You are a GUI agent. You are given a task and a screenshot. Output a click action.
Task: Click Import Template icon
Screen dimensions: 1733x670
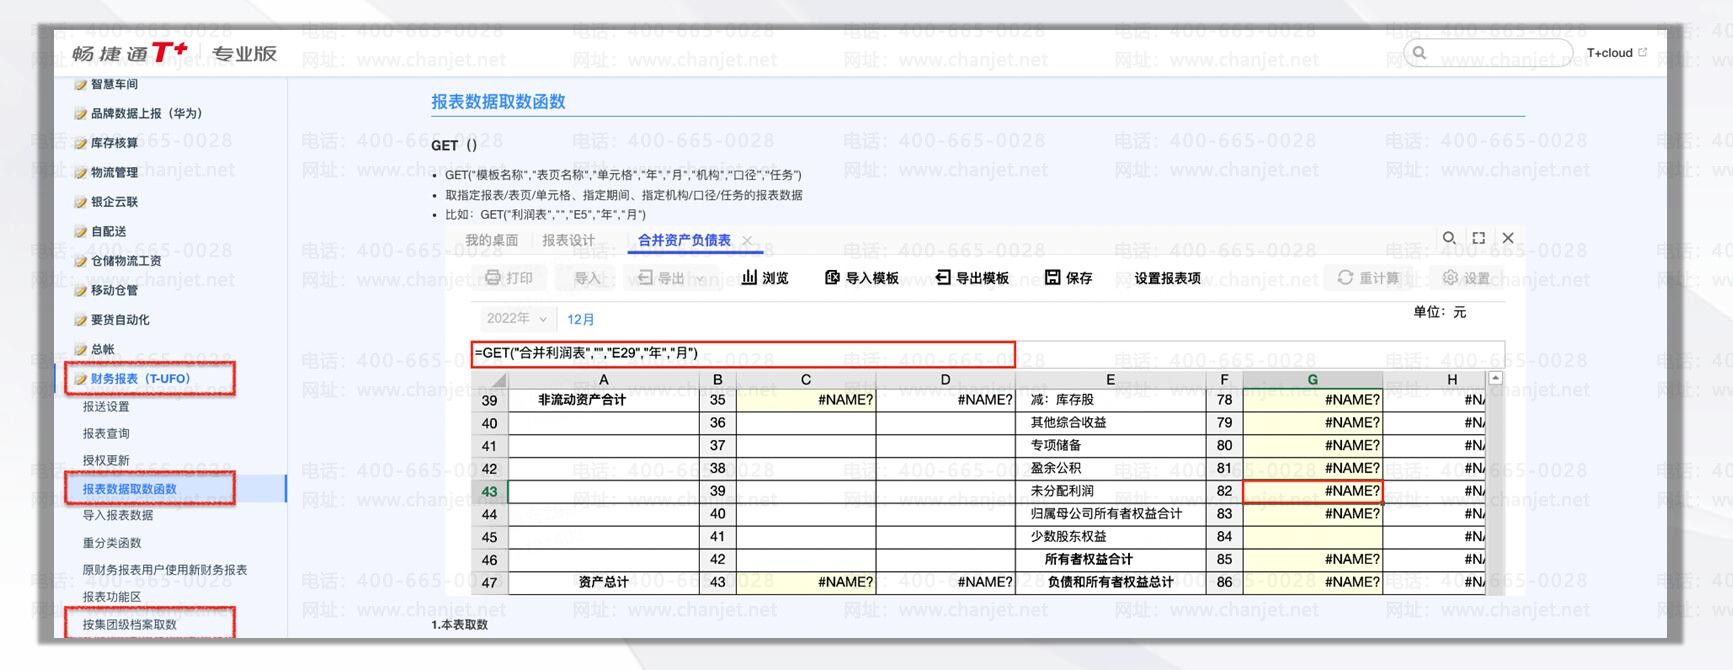[832, 278]
